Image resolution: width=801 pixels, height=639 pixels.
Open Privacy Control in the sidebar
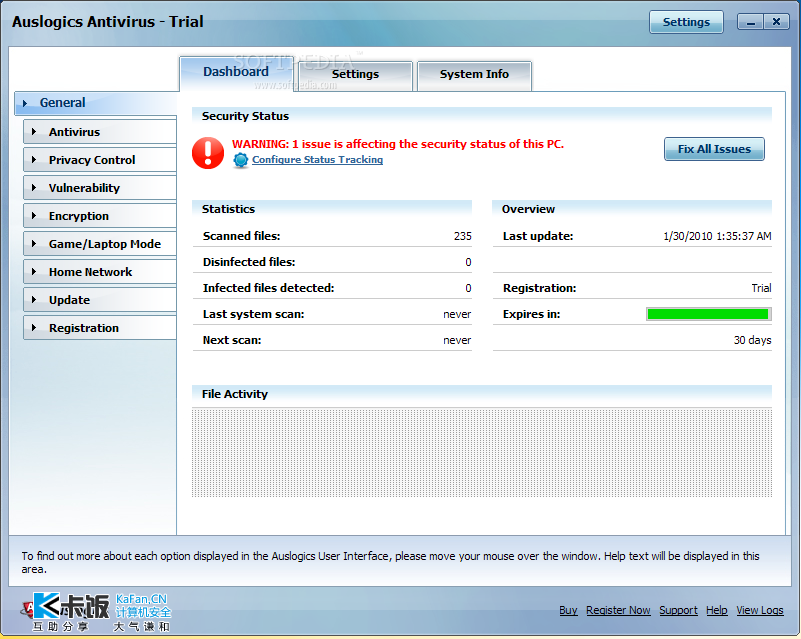(x=100, y=160)
